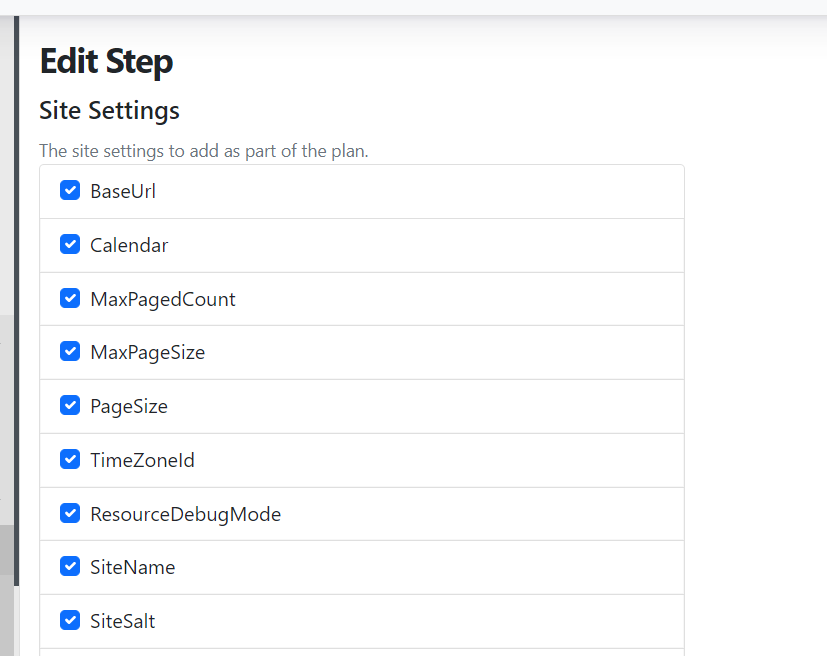Click the Site Settings subheading

click(108, 111)
